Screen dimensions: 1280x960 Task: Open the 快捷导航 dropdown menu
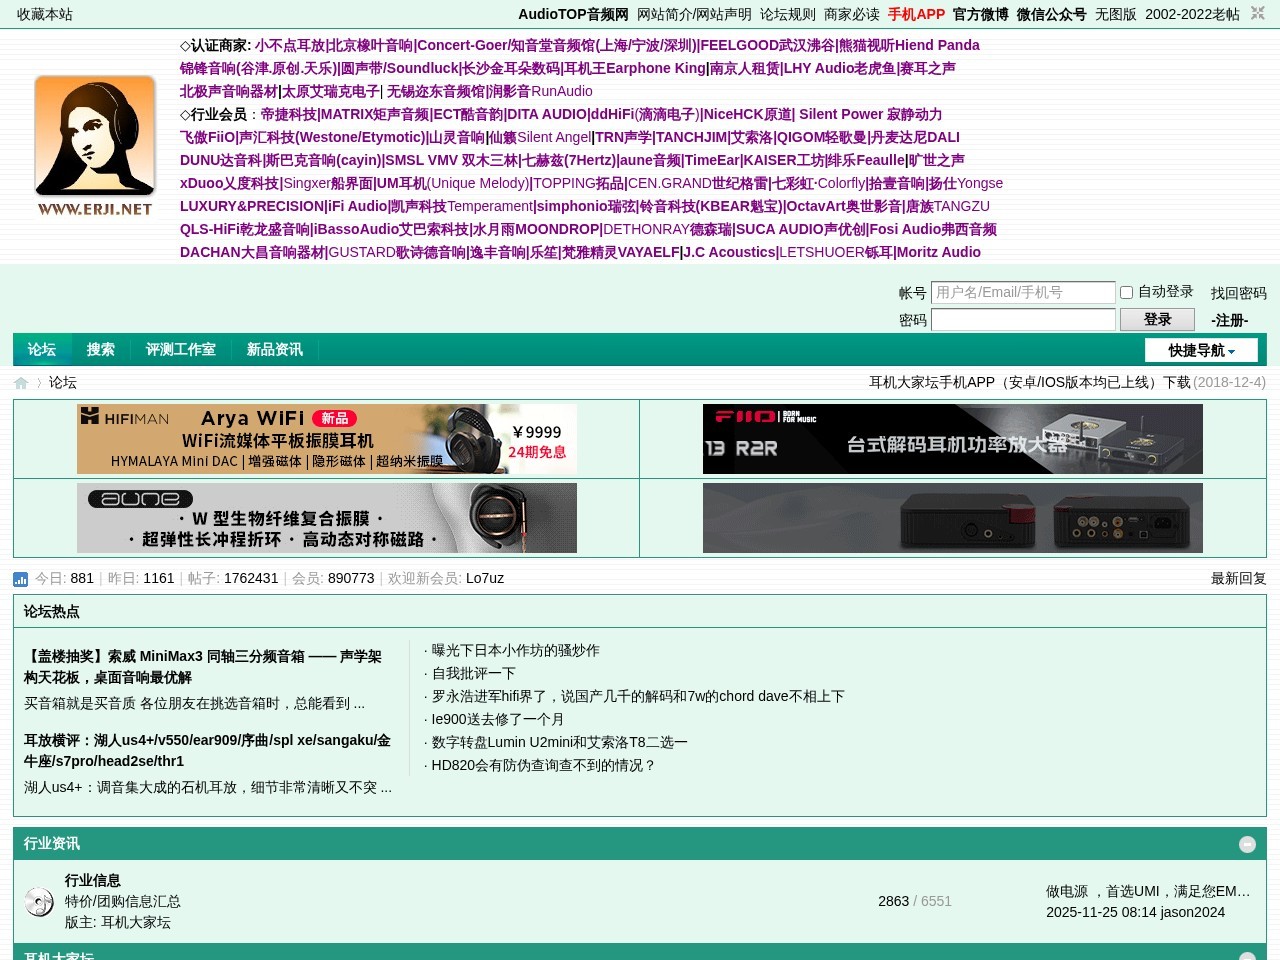click(x=1201, y=350)
